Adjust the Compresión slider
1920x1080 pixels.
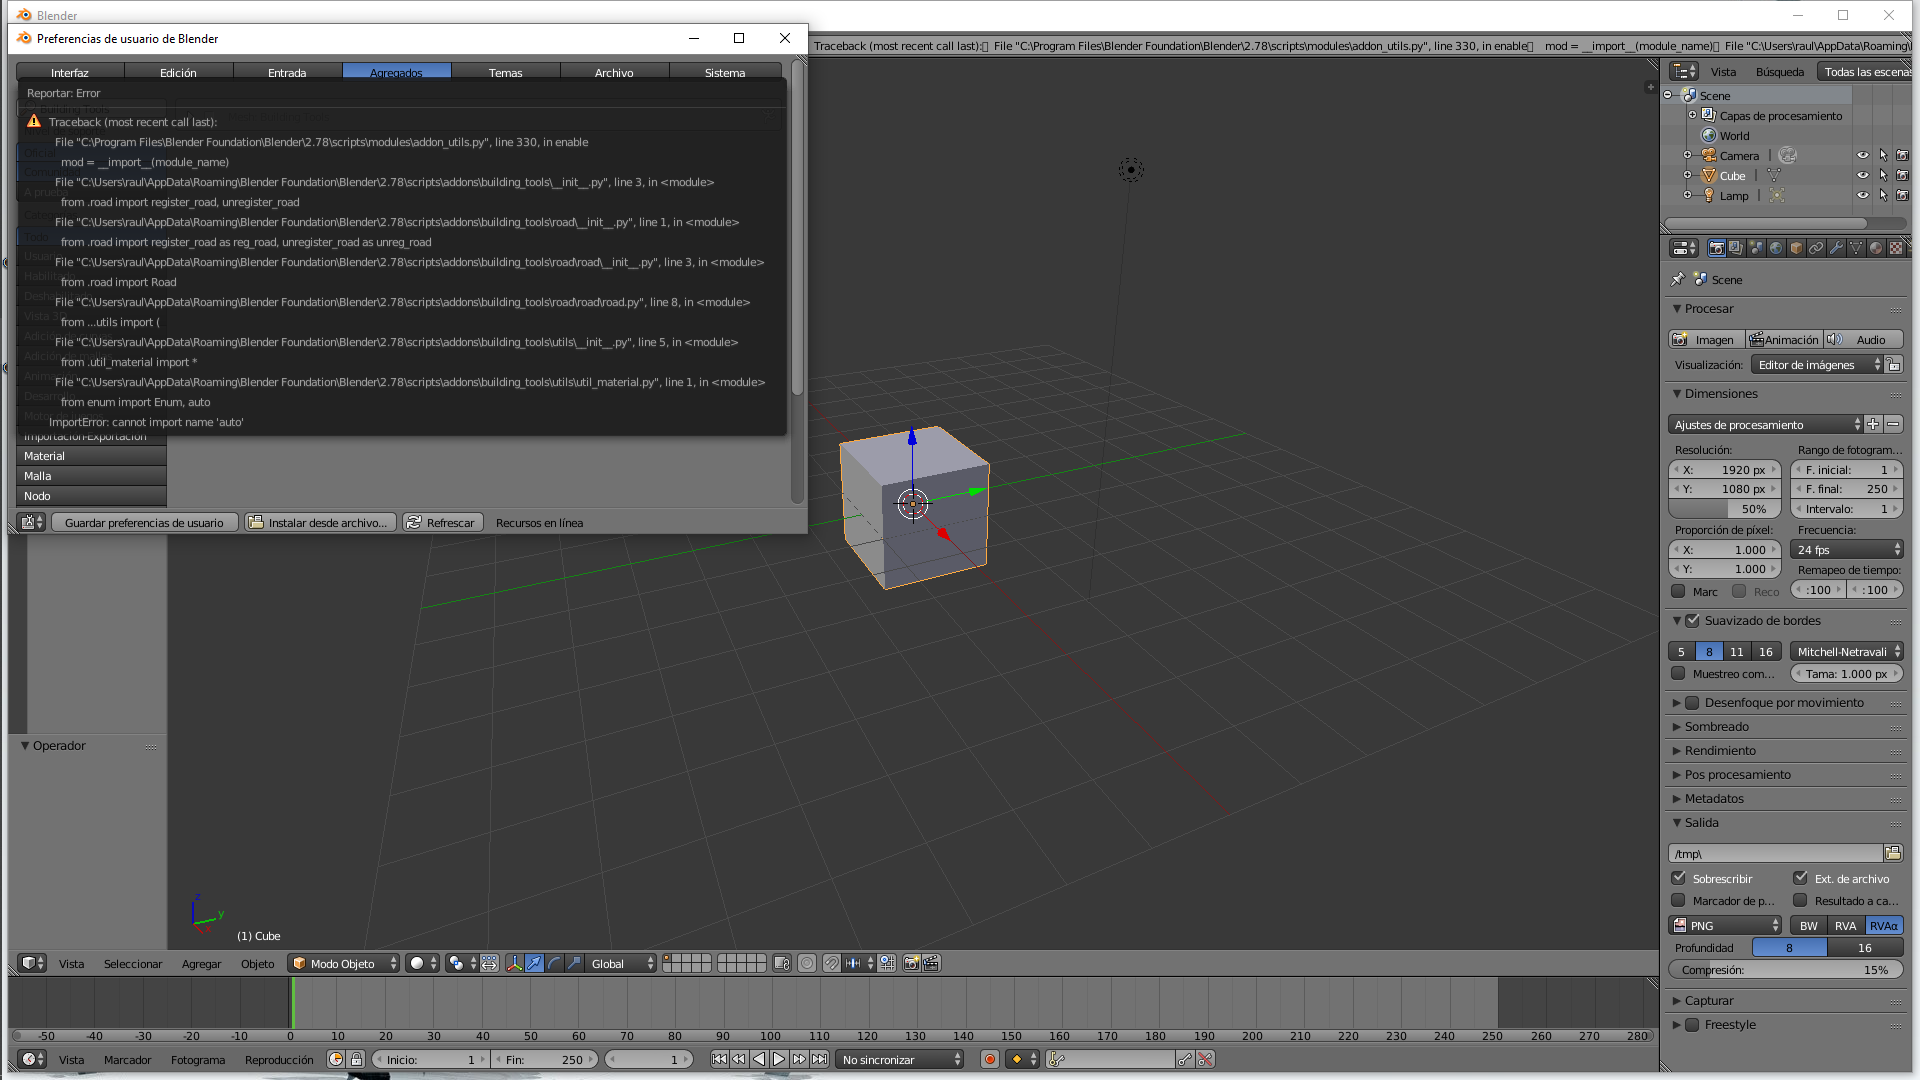pos(1785,970)
